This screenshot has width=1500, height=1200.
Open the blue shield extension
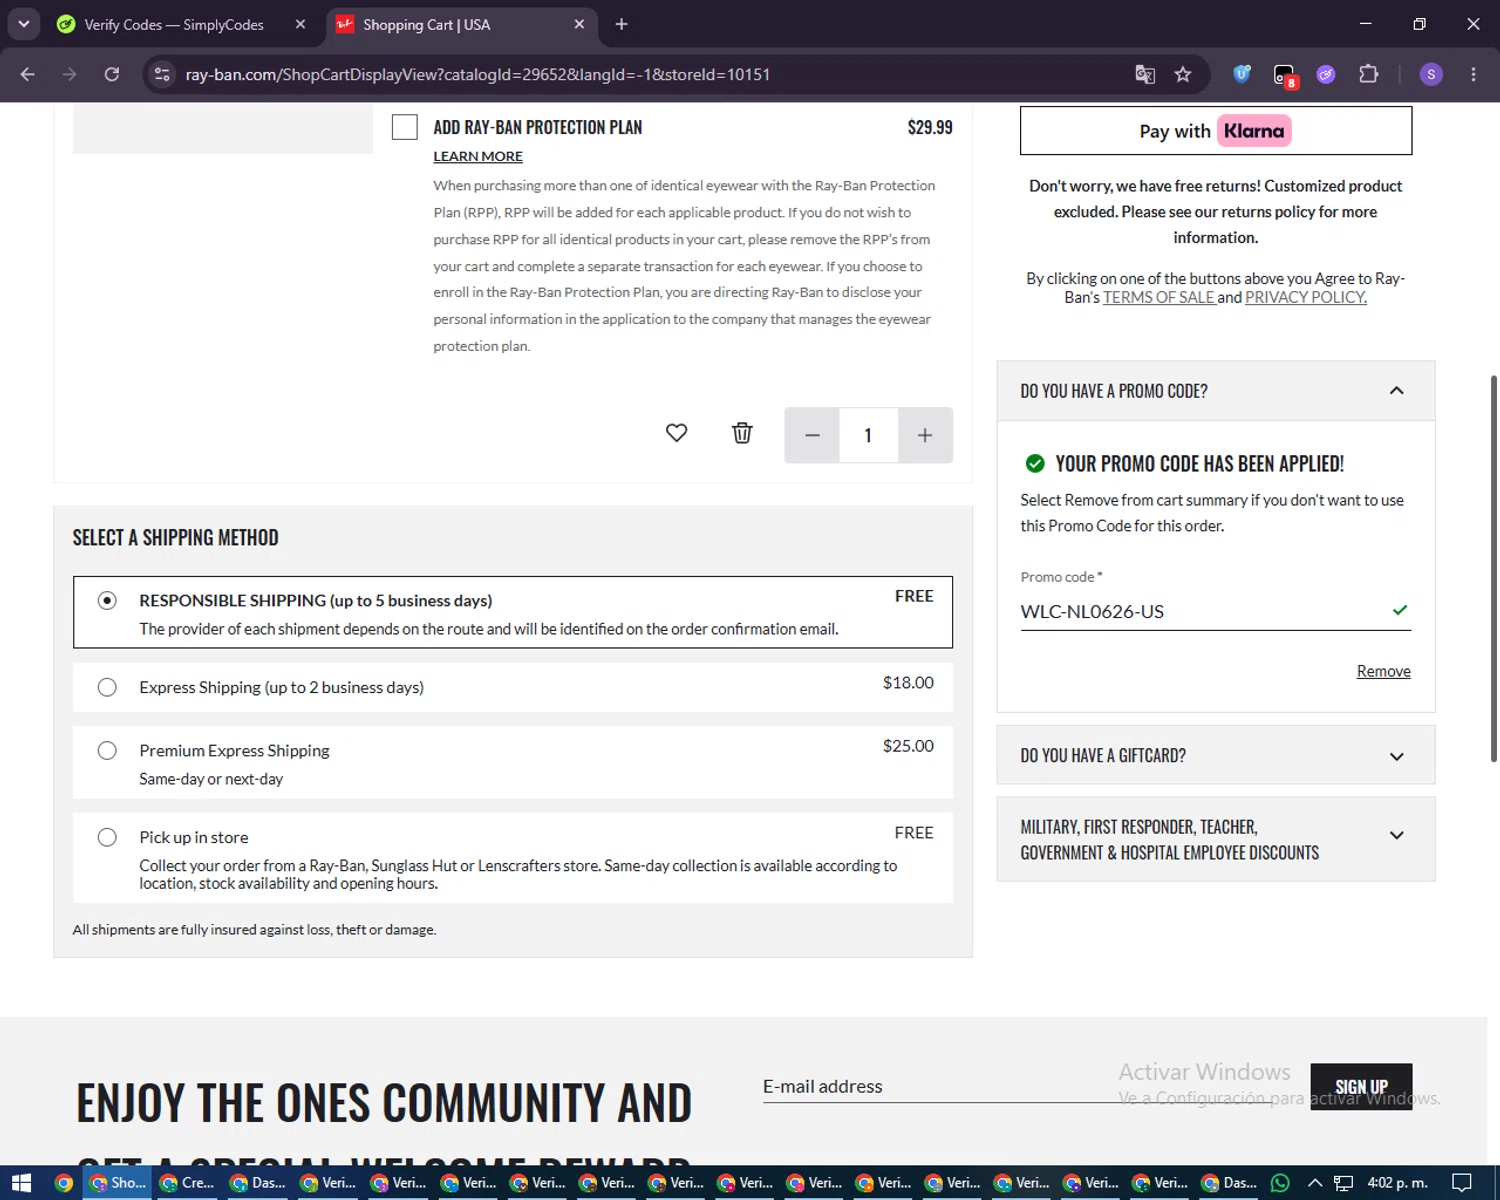click(x=1242, y=74)
